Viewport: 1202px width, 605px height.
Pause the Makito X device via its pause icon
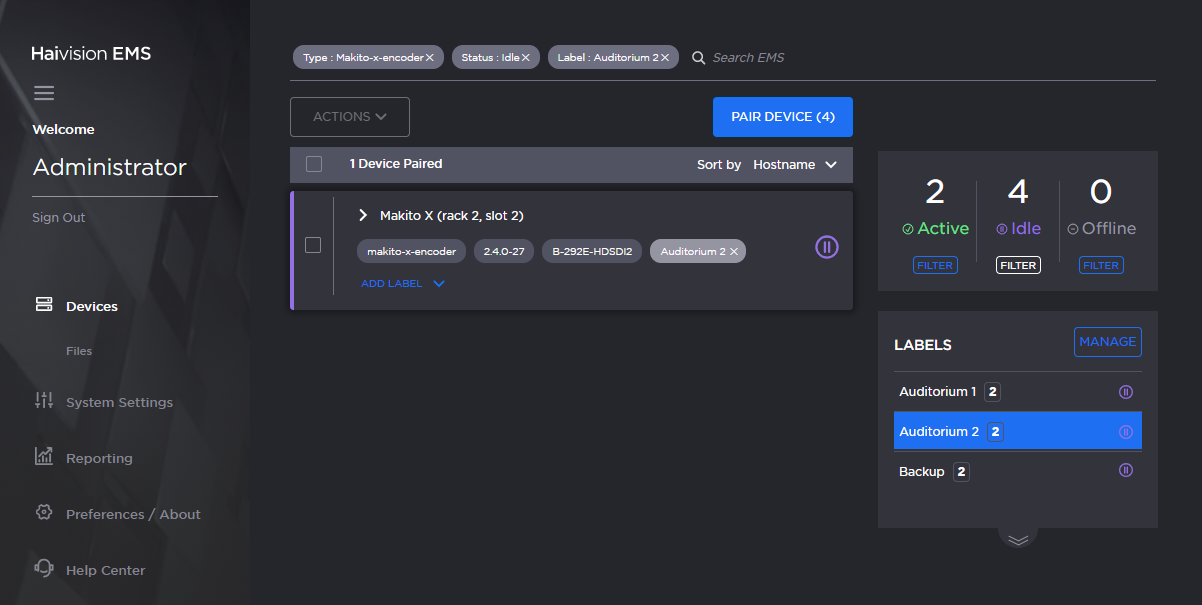(826, 246)
